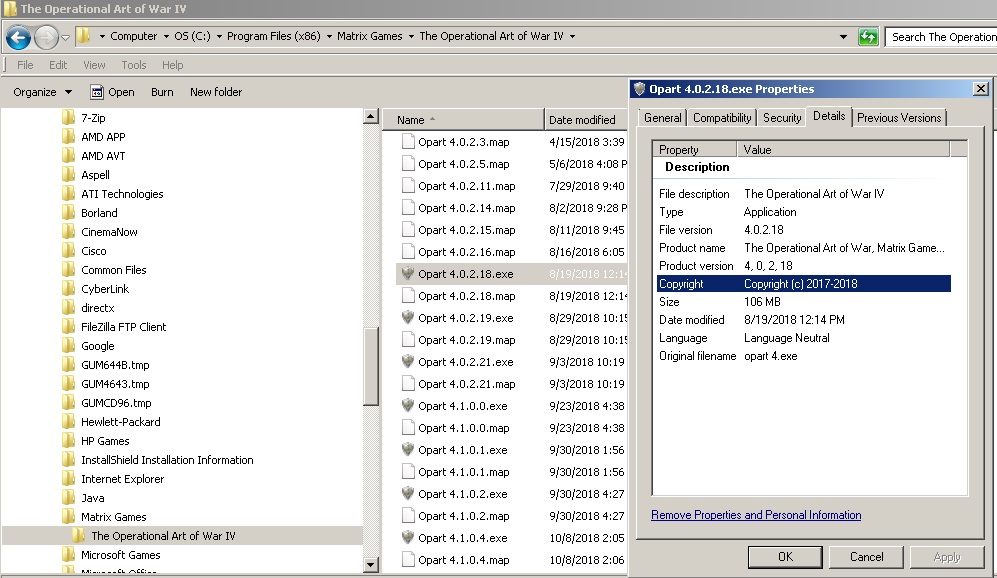Select the Internet Explorer folder icon

[x=69, y=479]
